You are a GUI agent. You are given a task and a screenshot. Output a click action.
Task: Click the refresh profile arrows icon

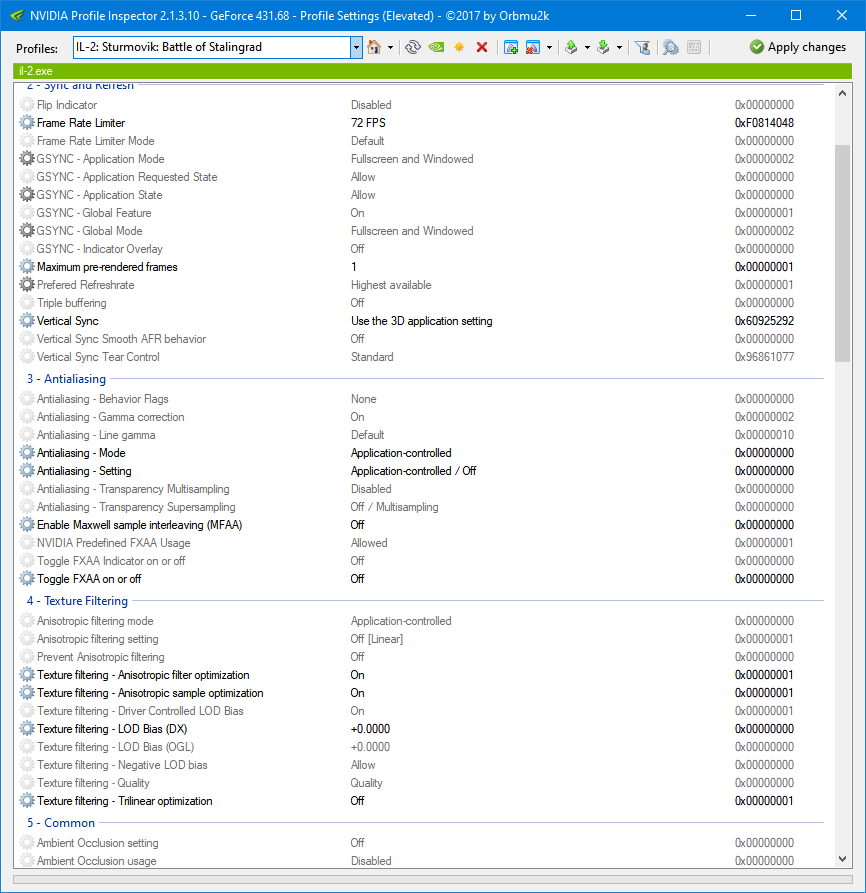pyautogui.click(x=413, y=47)
